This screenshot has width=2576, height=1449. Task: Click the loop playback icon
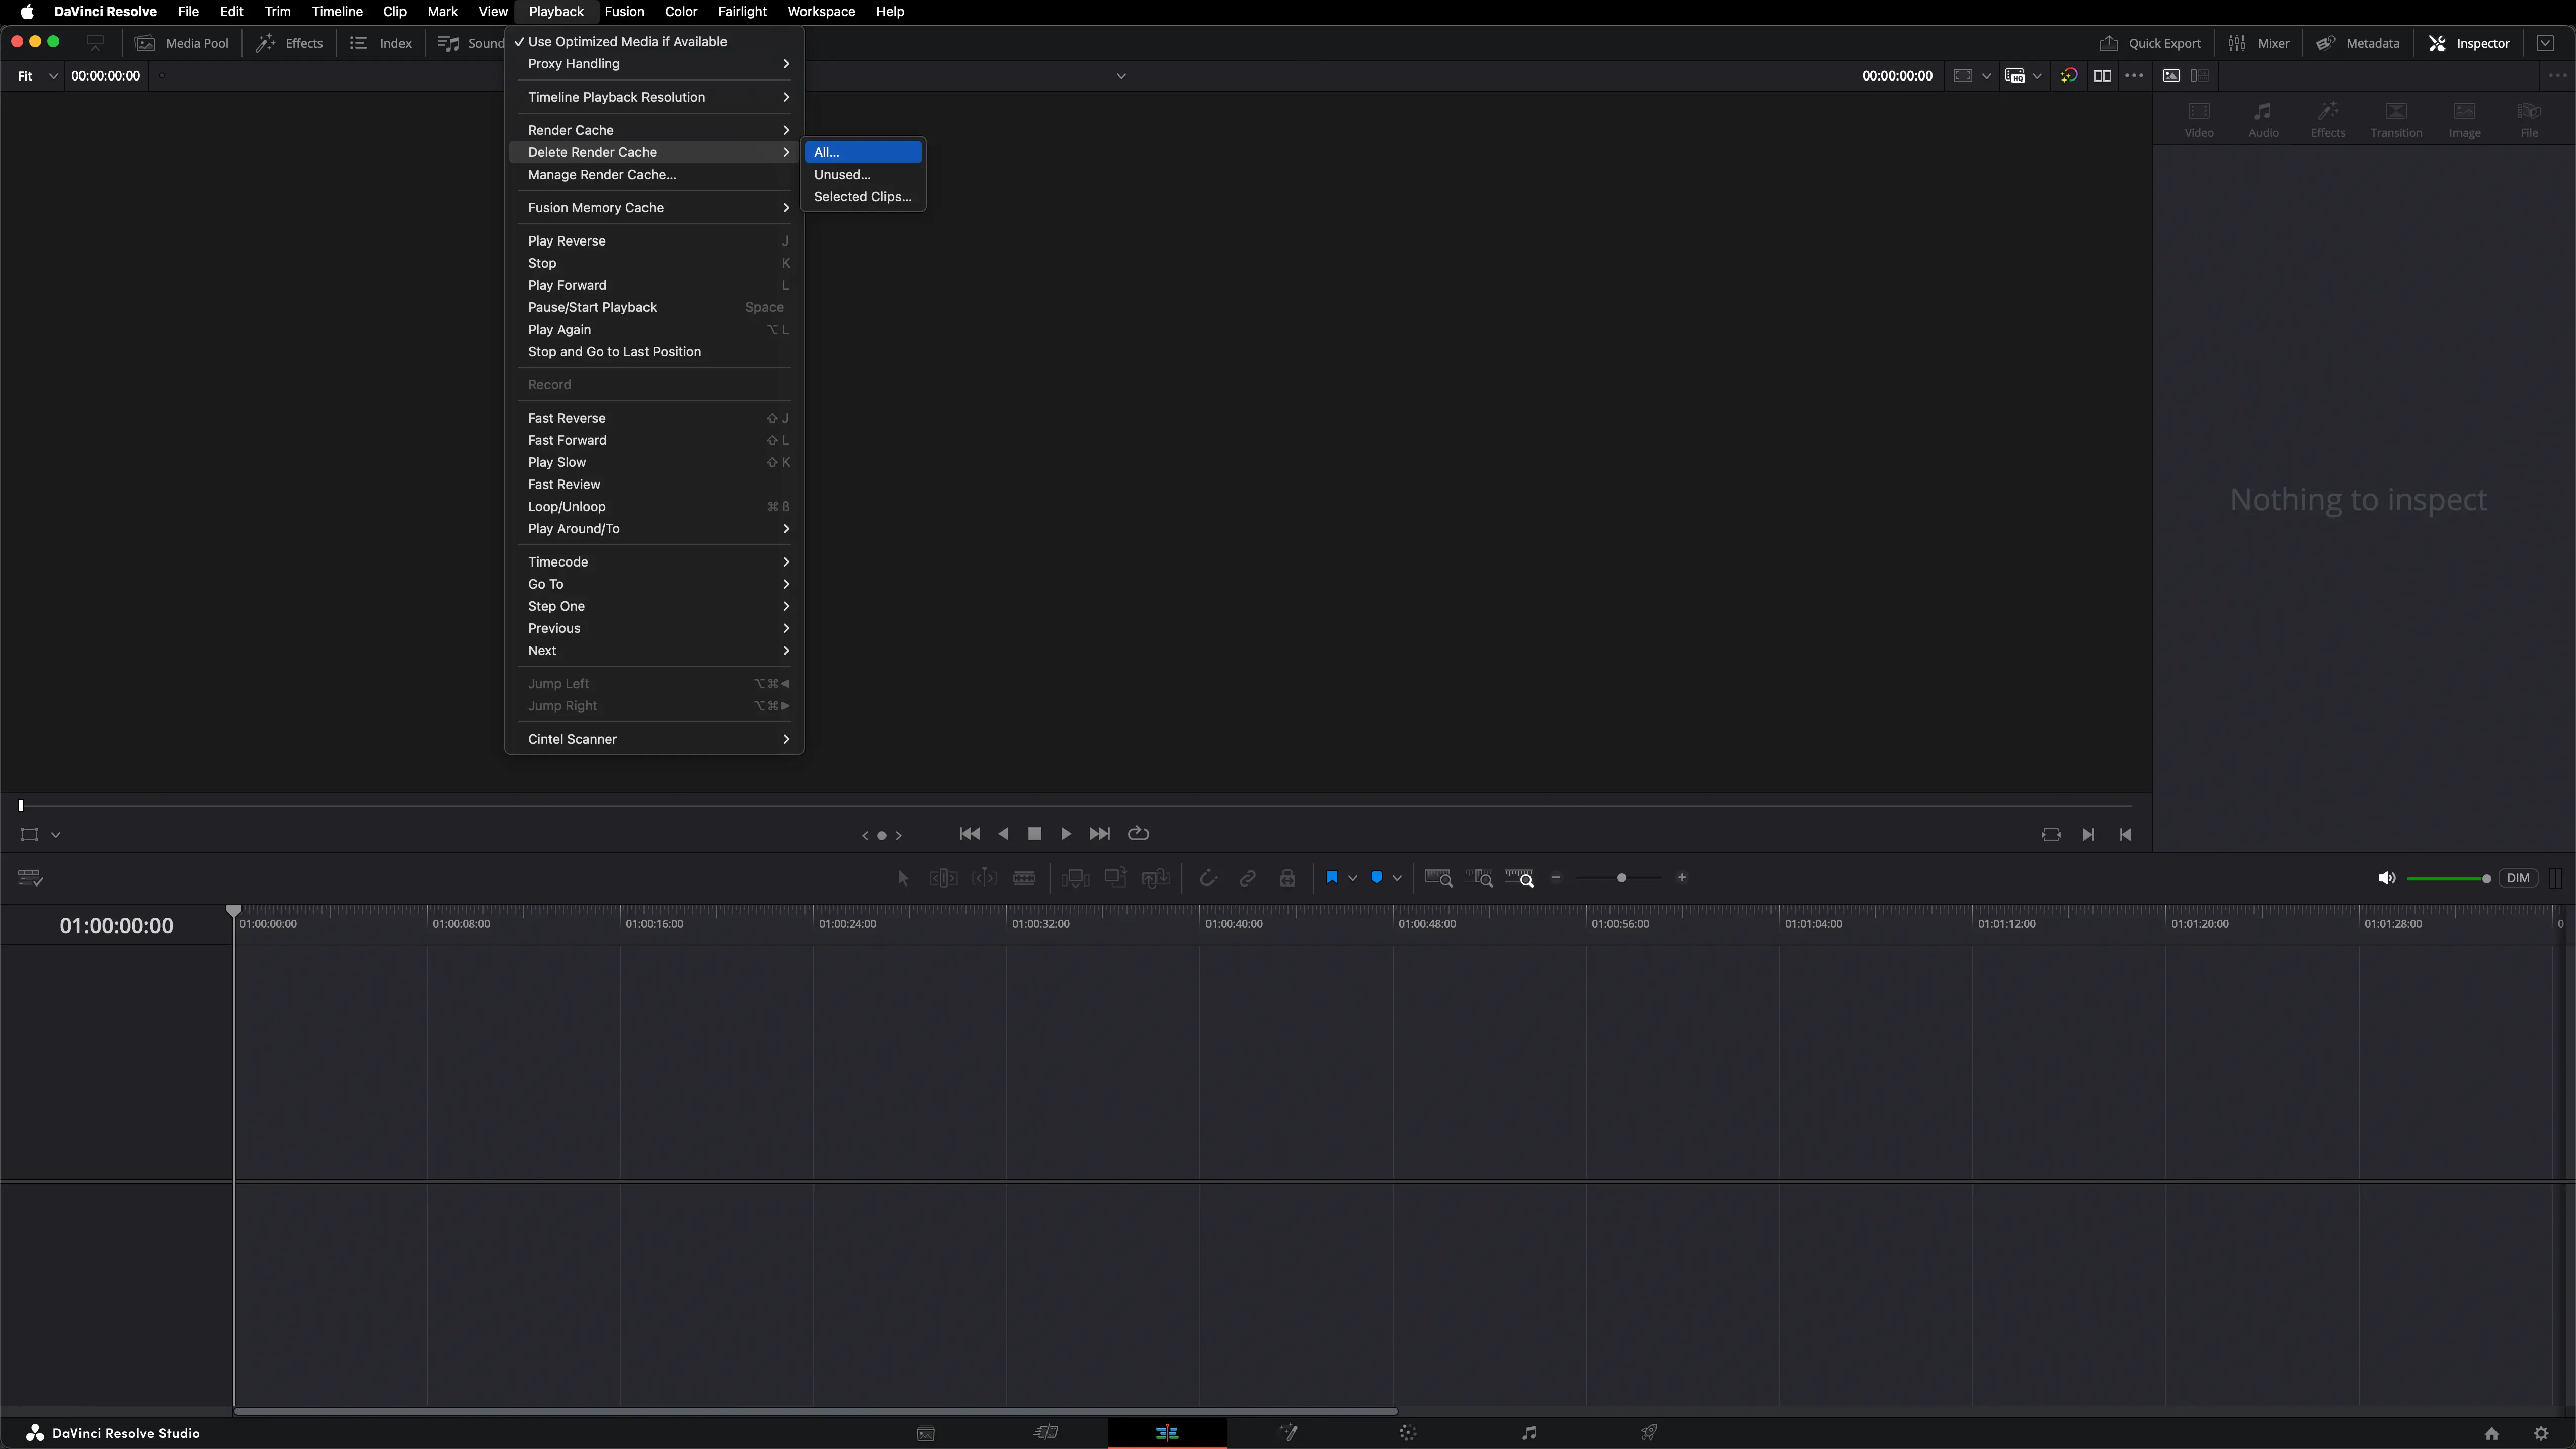coord(1138,833)
